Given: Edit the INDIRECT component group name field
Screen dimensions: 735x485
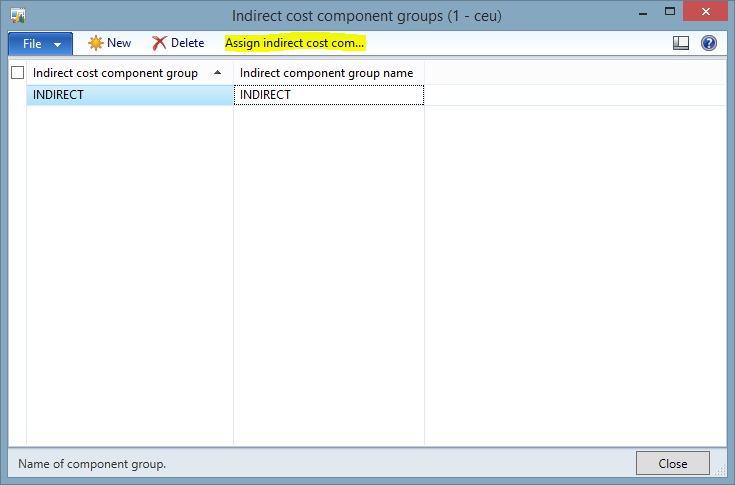Looking at the screenshot, I should [329, 95].
